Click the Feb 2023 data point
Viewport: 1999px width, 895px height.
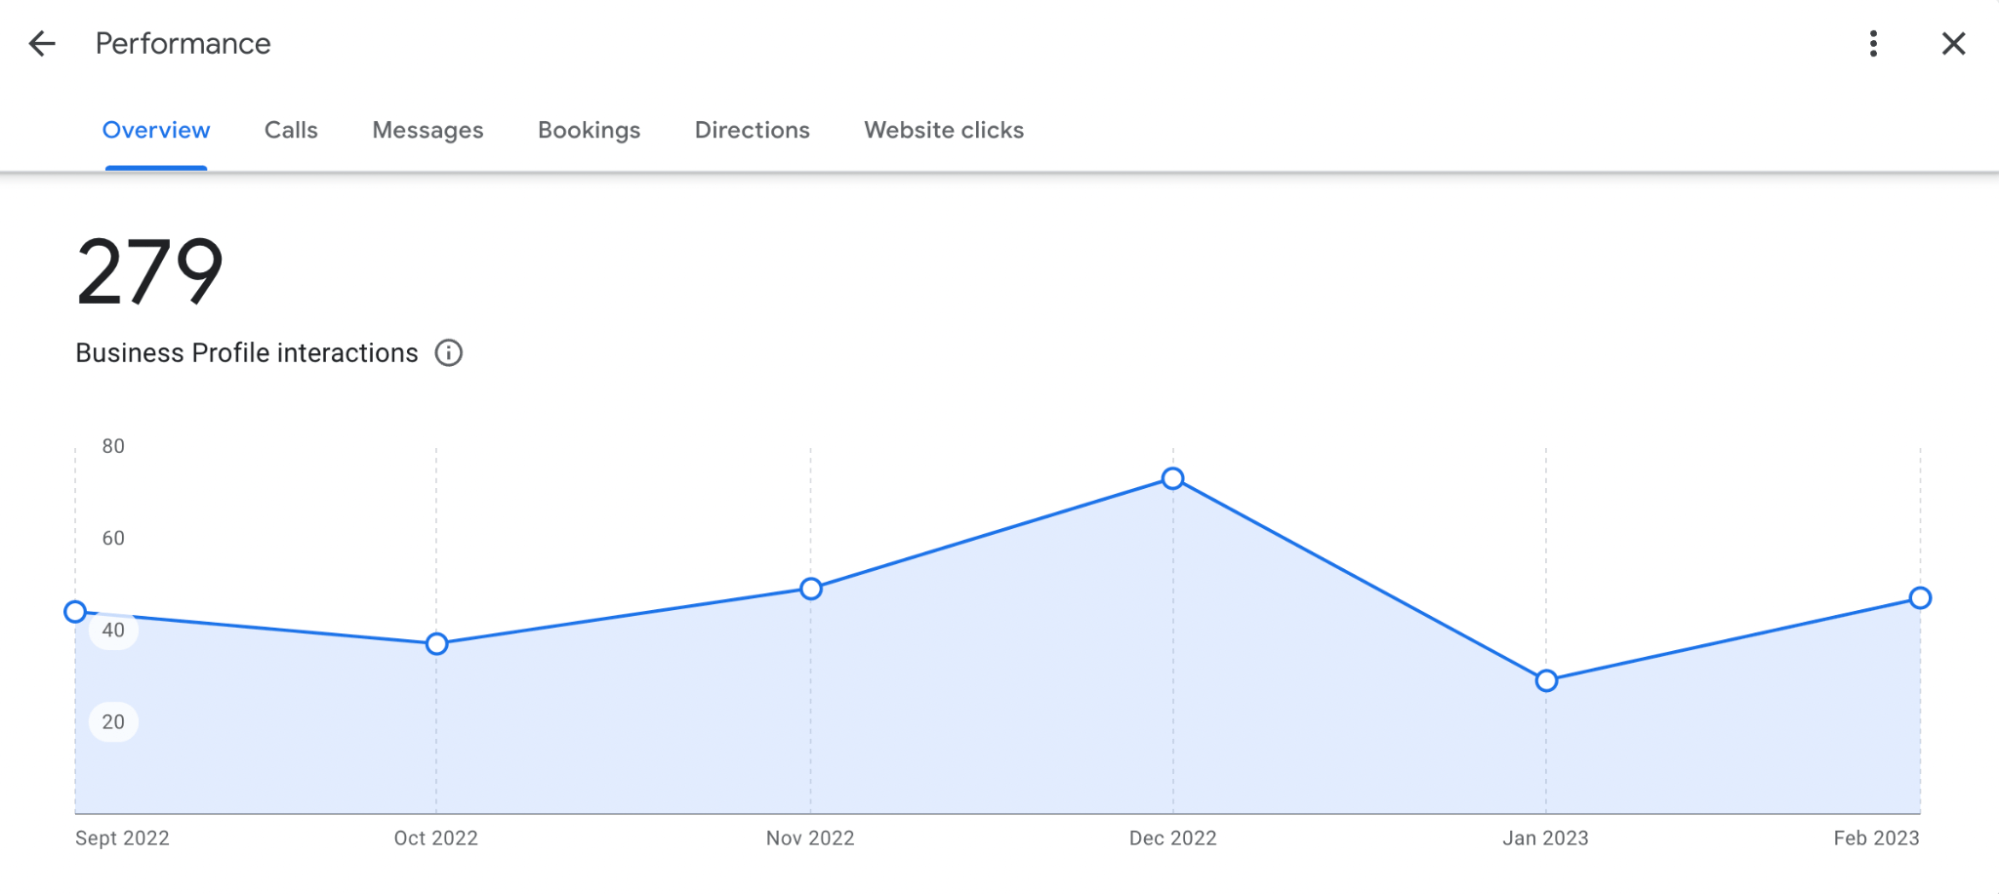[1919, 599]
